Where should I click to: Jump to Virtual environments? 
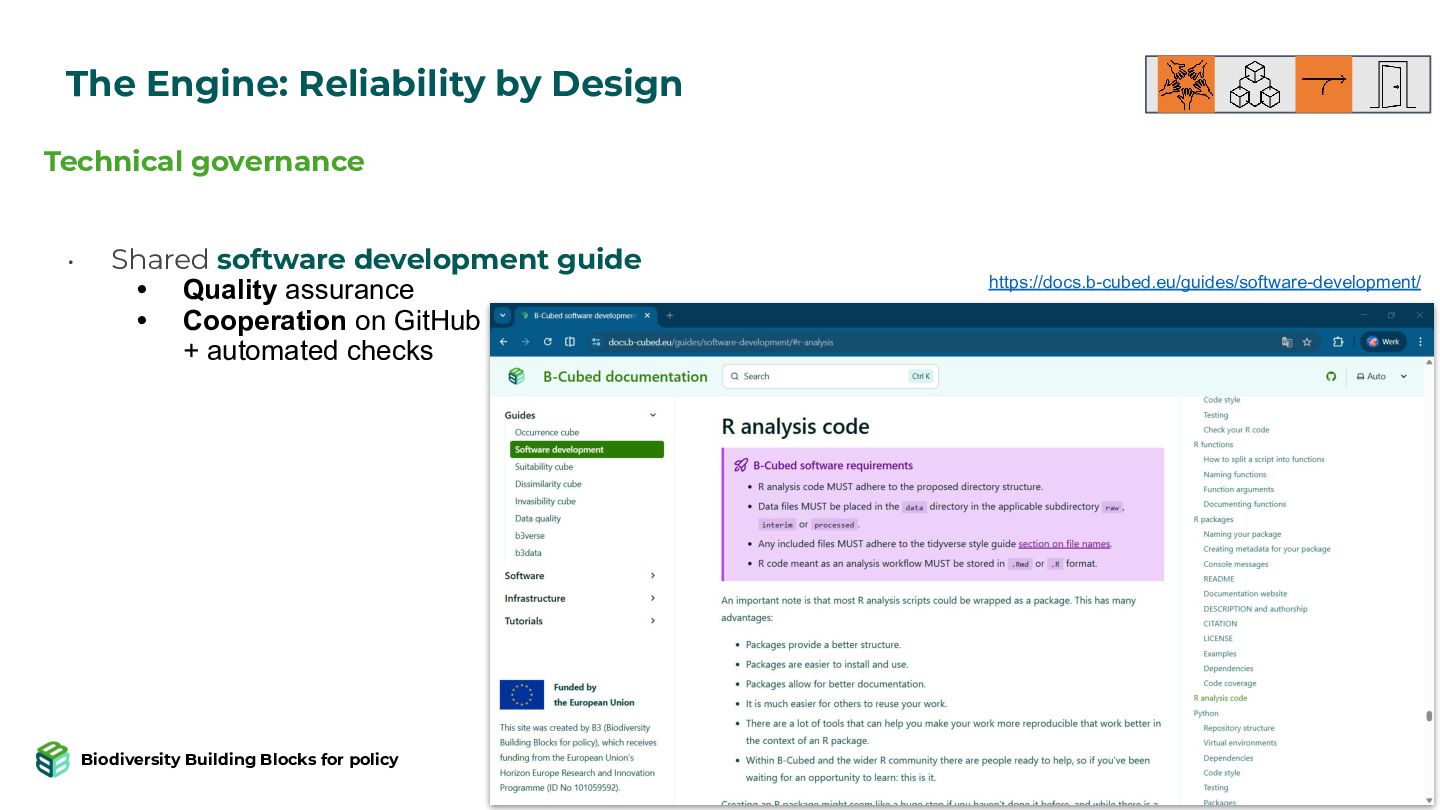[x=1240, y=743]
